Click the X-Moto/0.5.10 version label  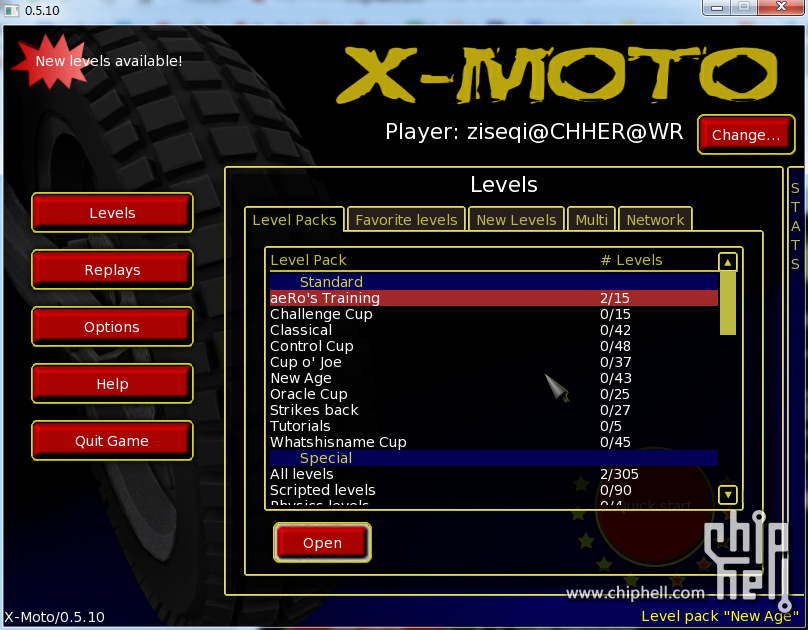point(55,617)
